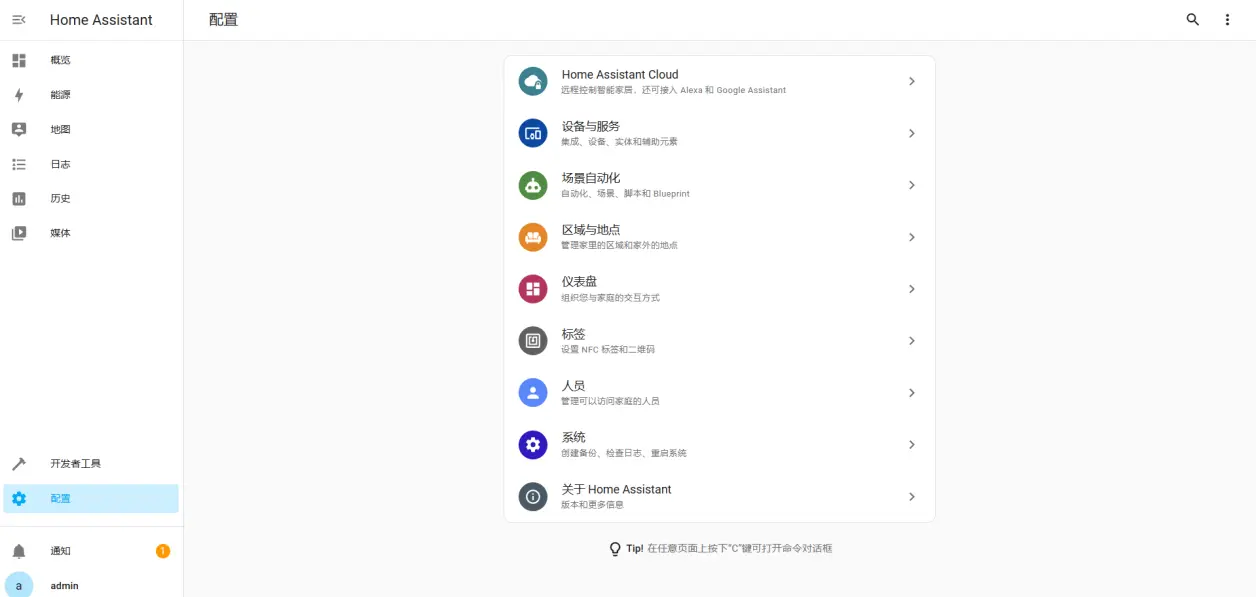Open 场景自动化 title link
This screenshot has height=597, width=1256.
(x=591, y=178)
